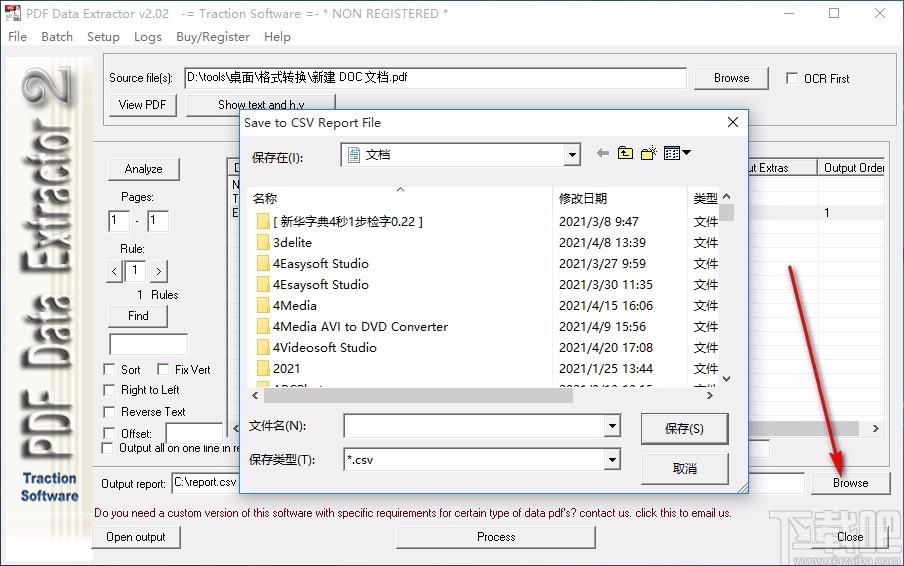This screenshot has height=566, width=904.
Task: Expand the 保存在 location dropdown
Action: pyautogui.click(x=572, y=154)
